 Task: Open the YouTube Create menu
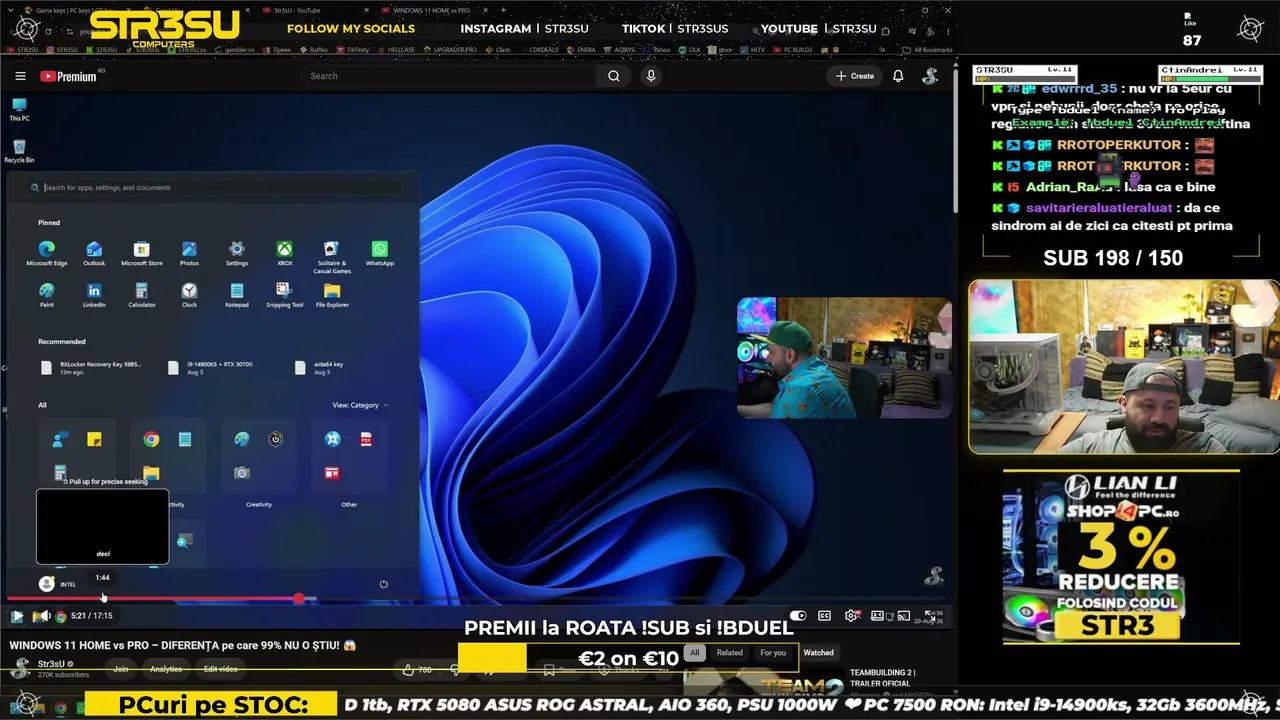(x=855, y=76)
